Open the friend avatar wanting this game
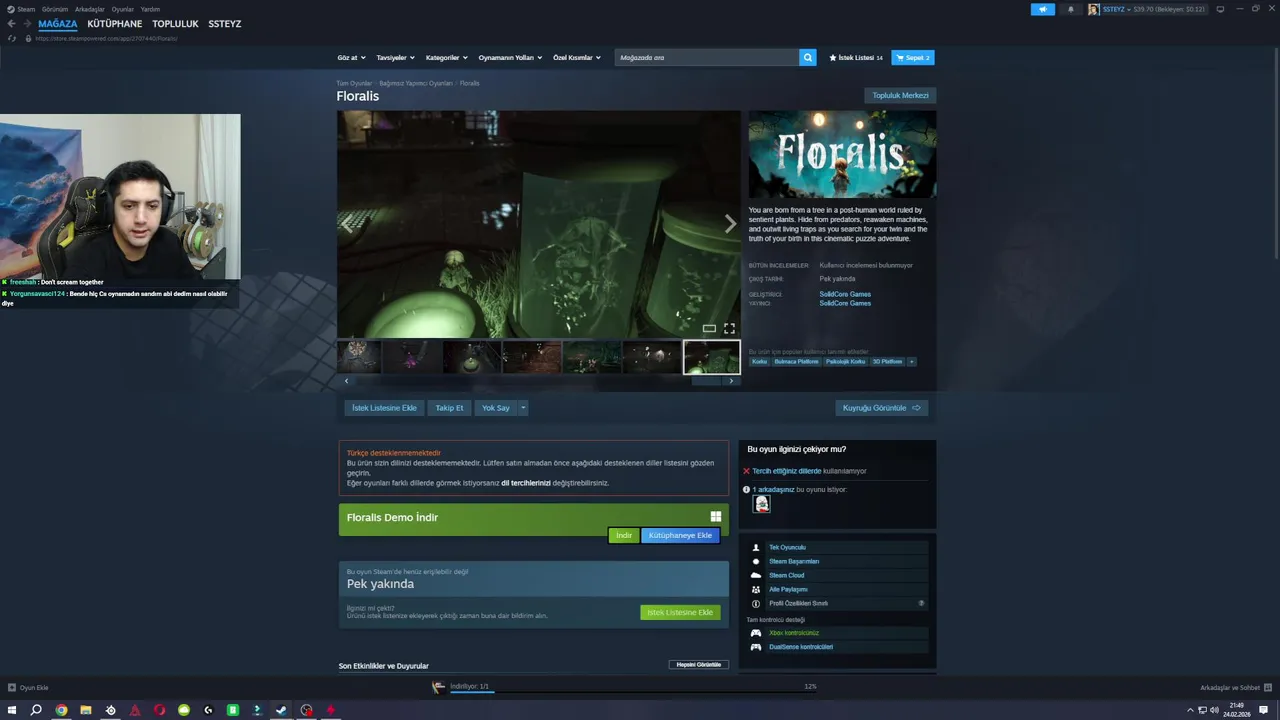The image size is (1280, 720). [x=762, y=504]
